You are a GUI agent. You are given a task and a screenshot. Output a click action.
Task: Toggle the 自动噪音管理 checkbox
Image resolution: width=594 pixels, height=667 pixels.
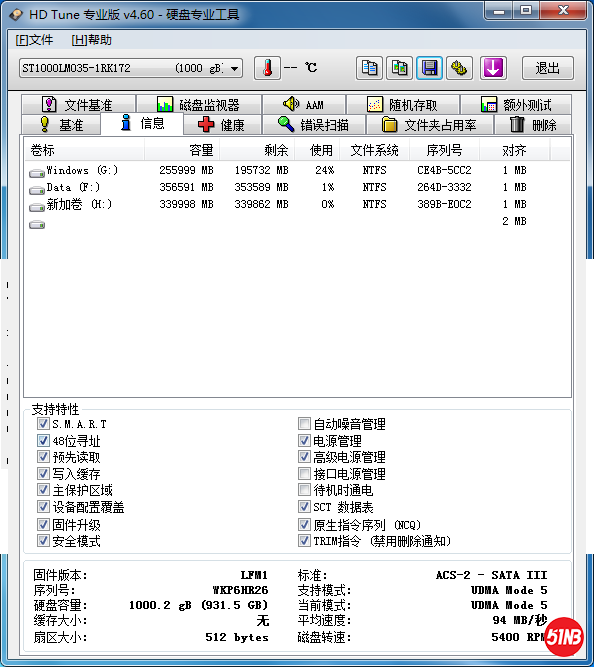pyautogui.click(x=304, y=423)
